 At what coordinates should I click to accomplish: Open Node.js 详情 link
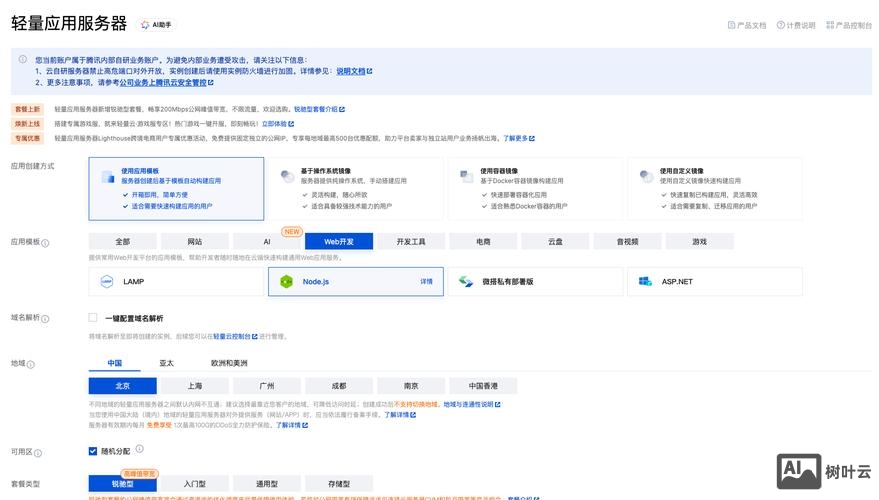pos(427,281)
